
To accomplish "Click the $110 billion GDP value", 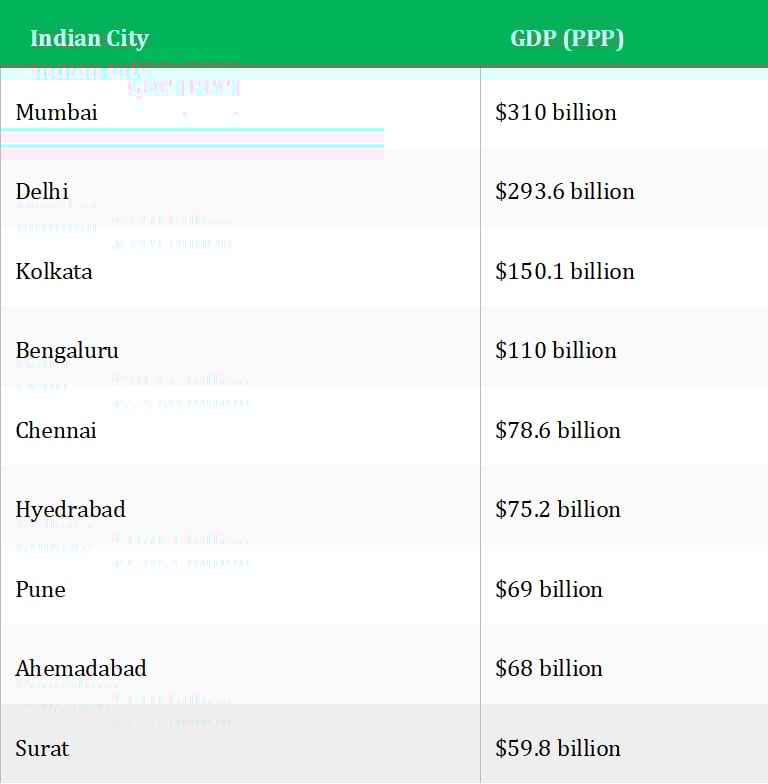I will click(556, 350).
